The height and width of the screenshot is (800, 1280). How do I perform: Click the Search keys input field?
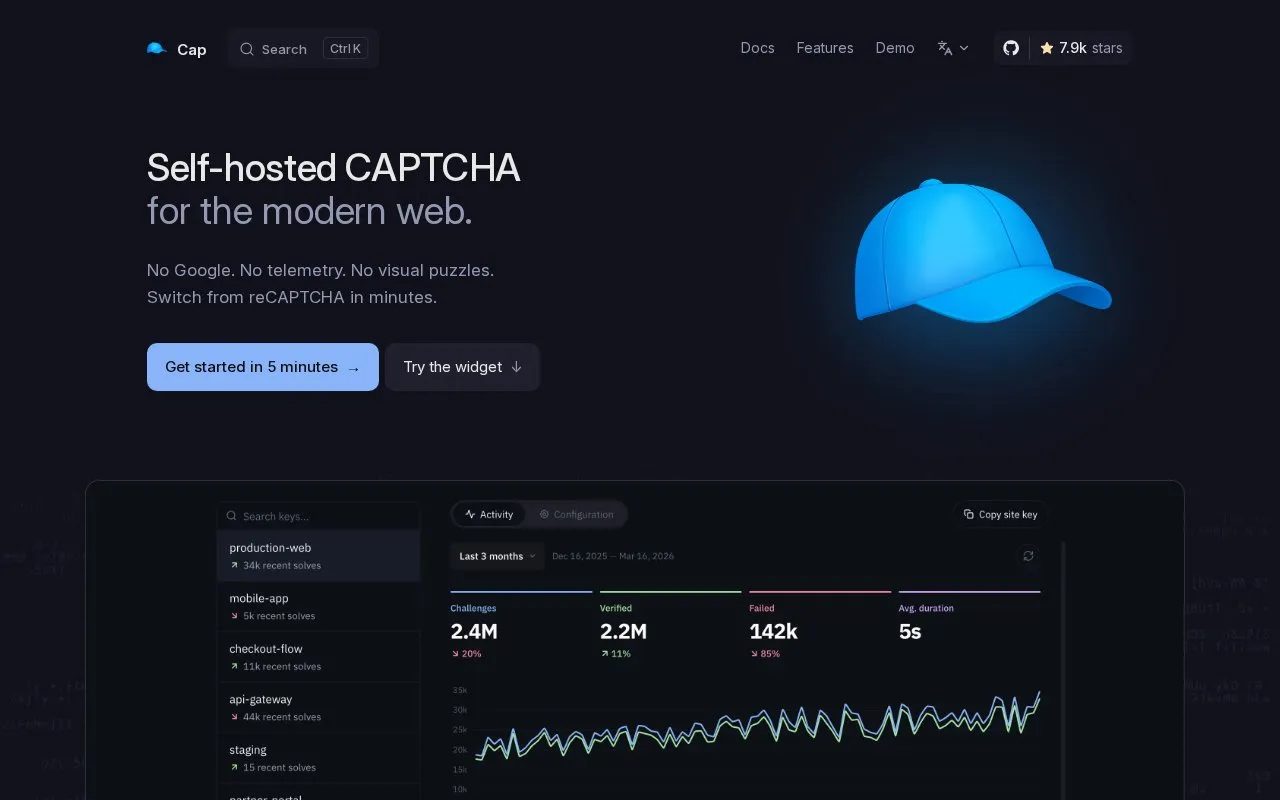[x=319, y=516]
